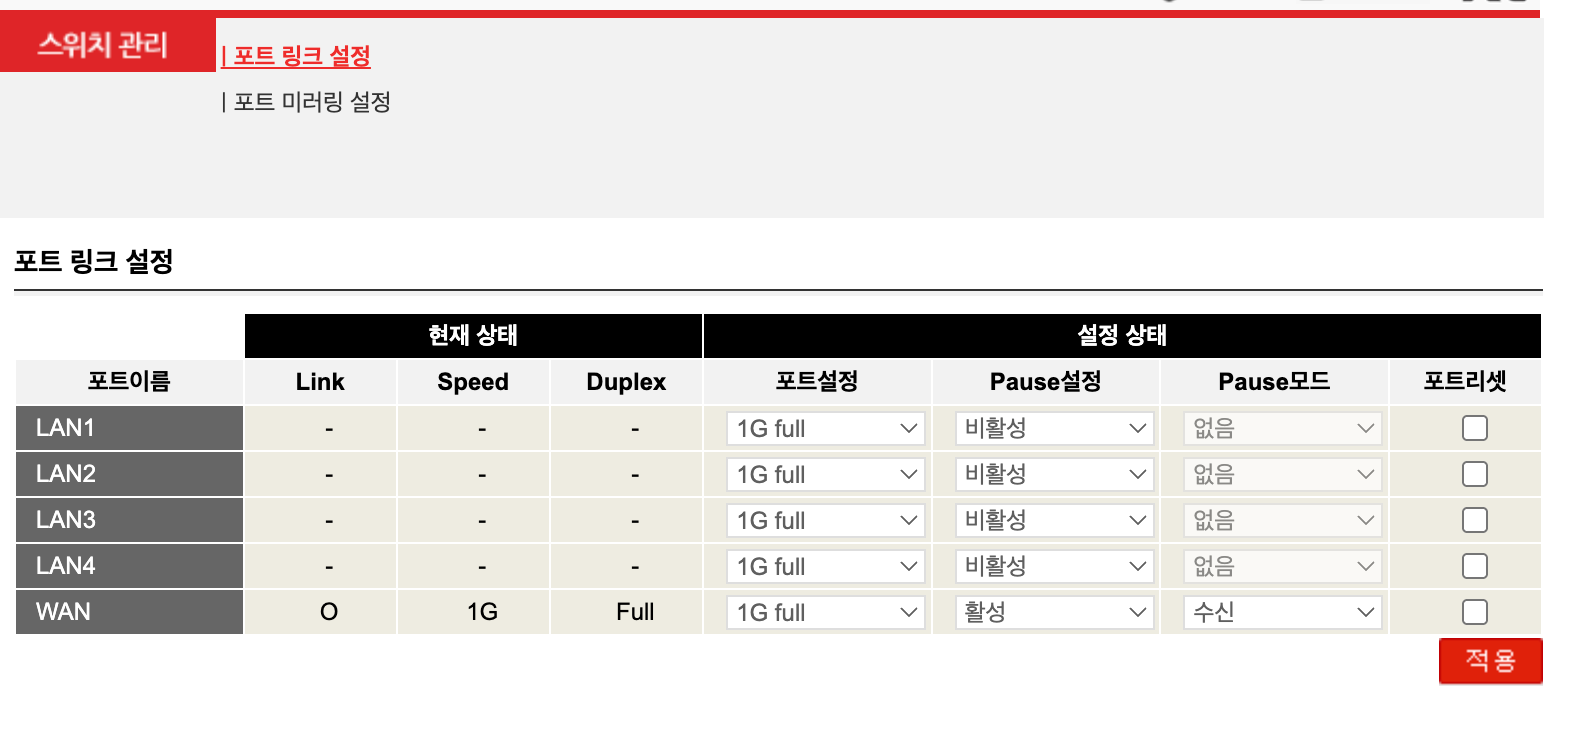Tick the LAN2 port reset checkbox

point(1474,474)
